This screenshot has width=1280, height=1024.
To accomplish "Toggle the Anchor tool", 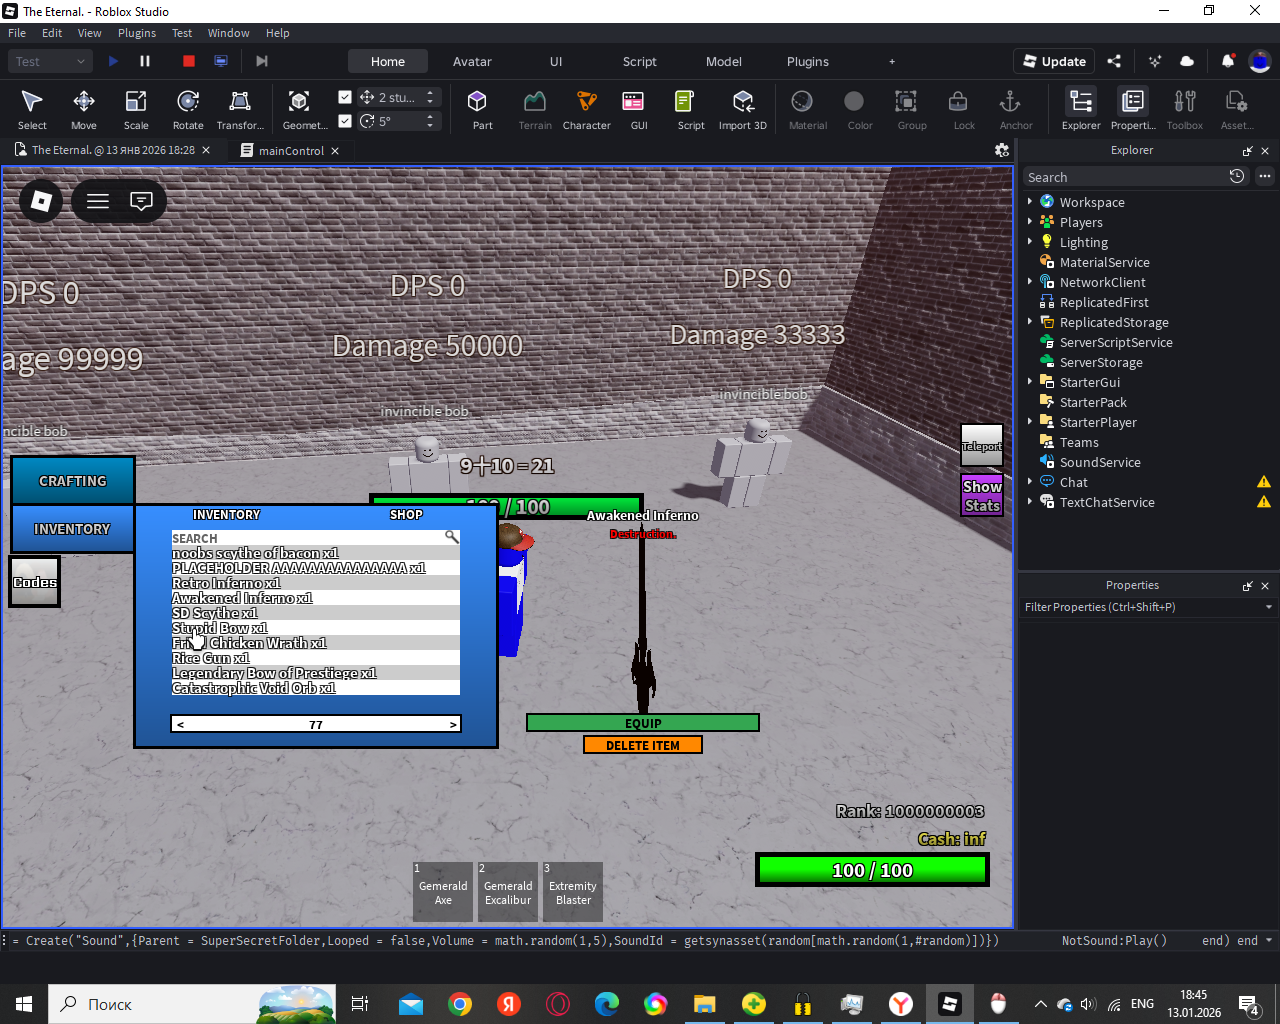I will point(1016,109).
